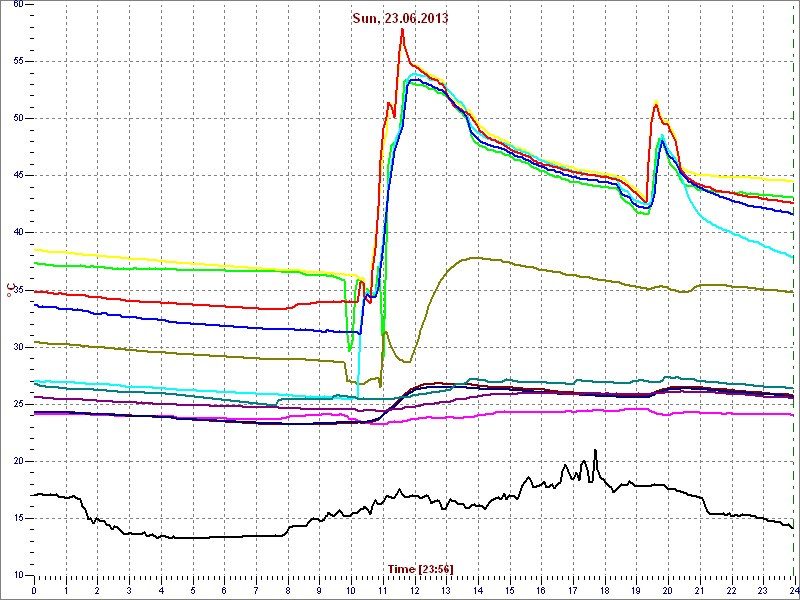This screenshot has width=800, height=600.
Task: Click hour 21 on the time axis
Action: (699, 590)
